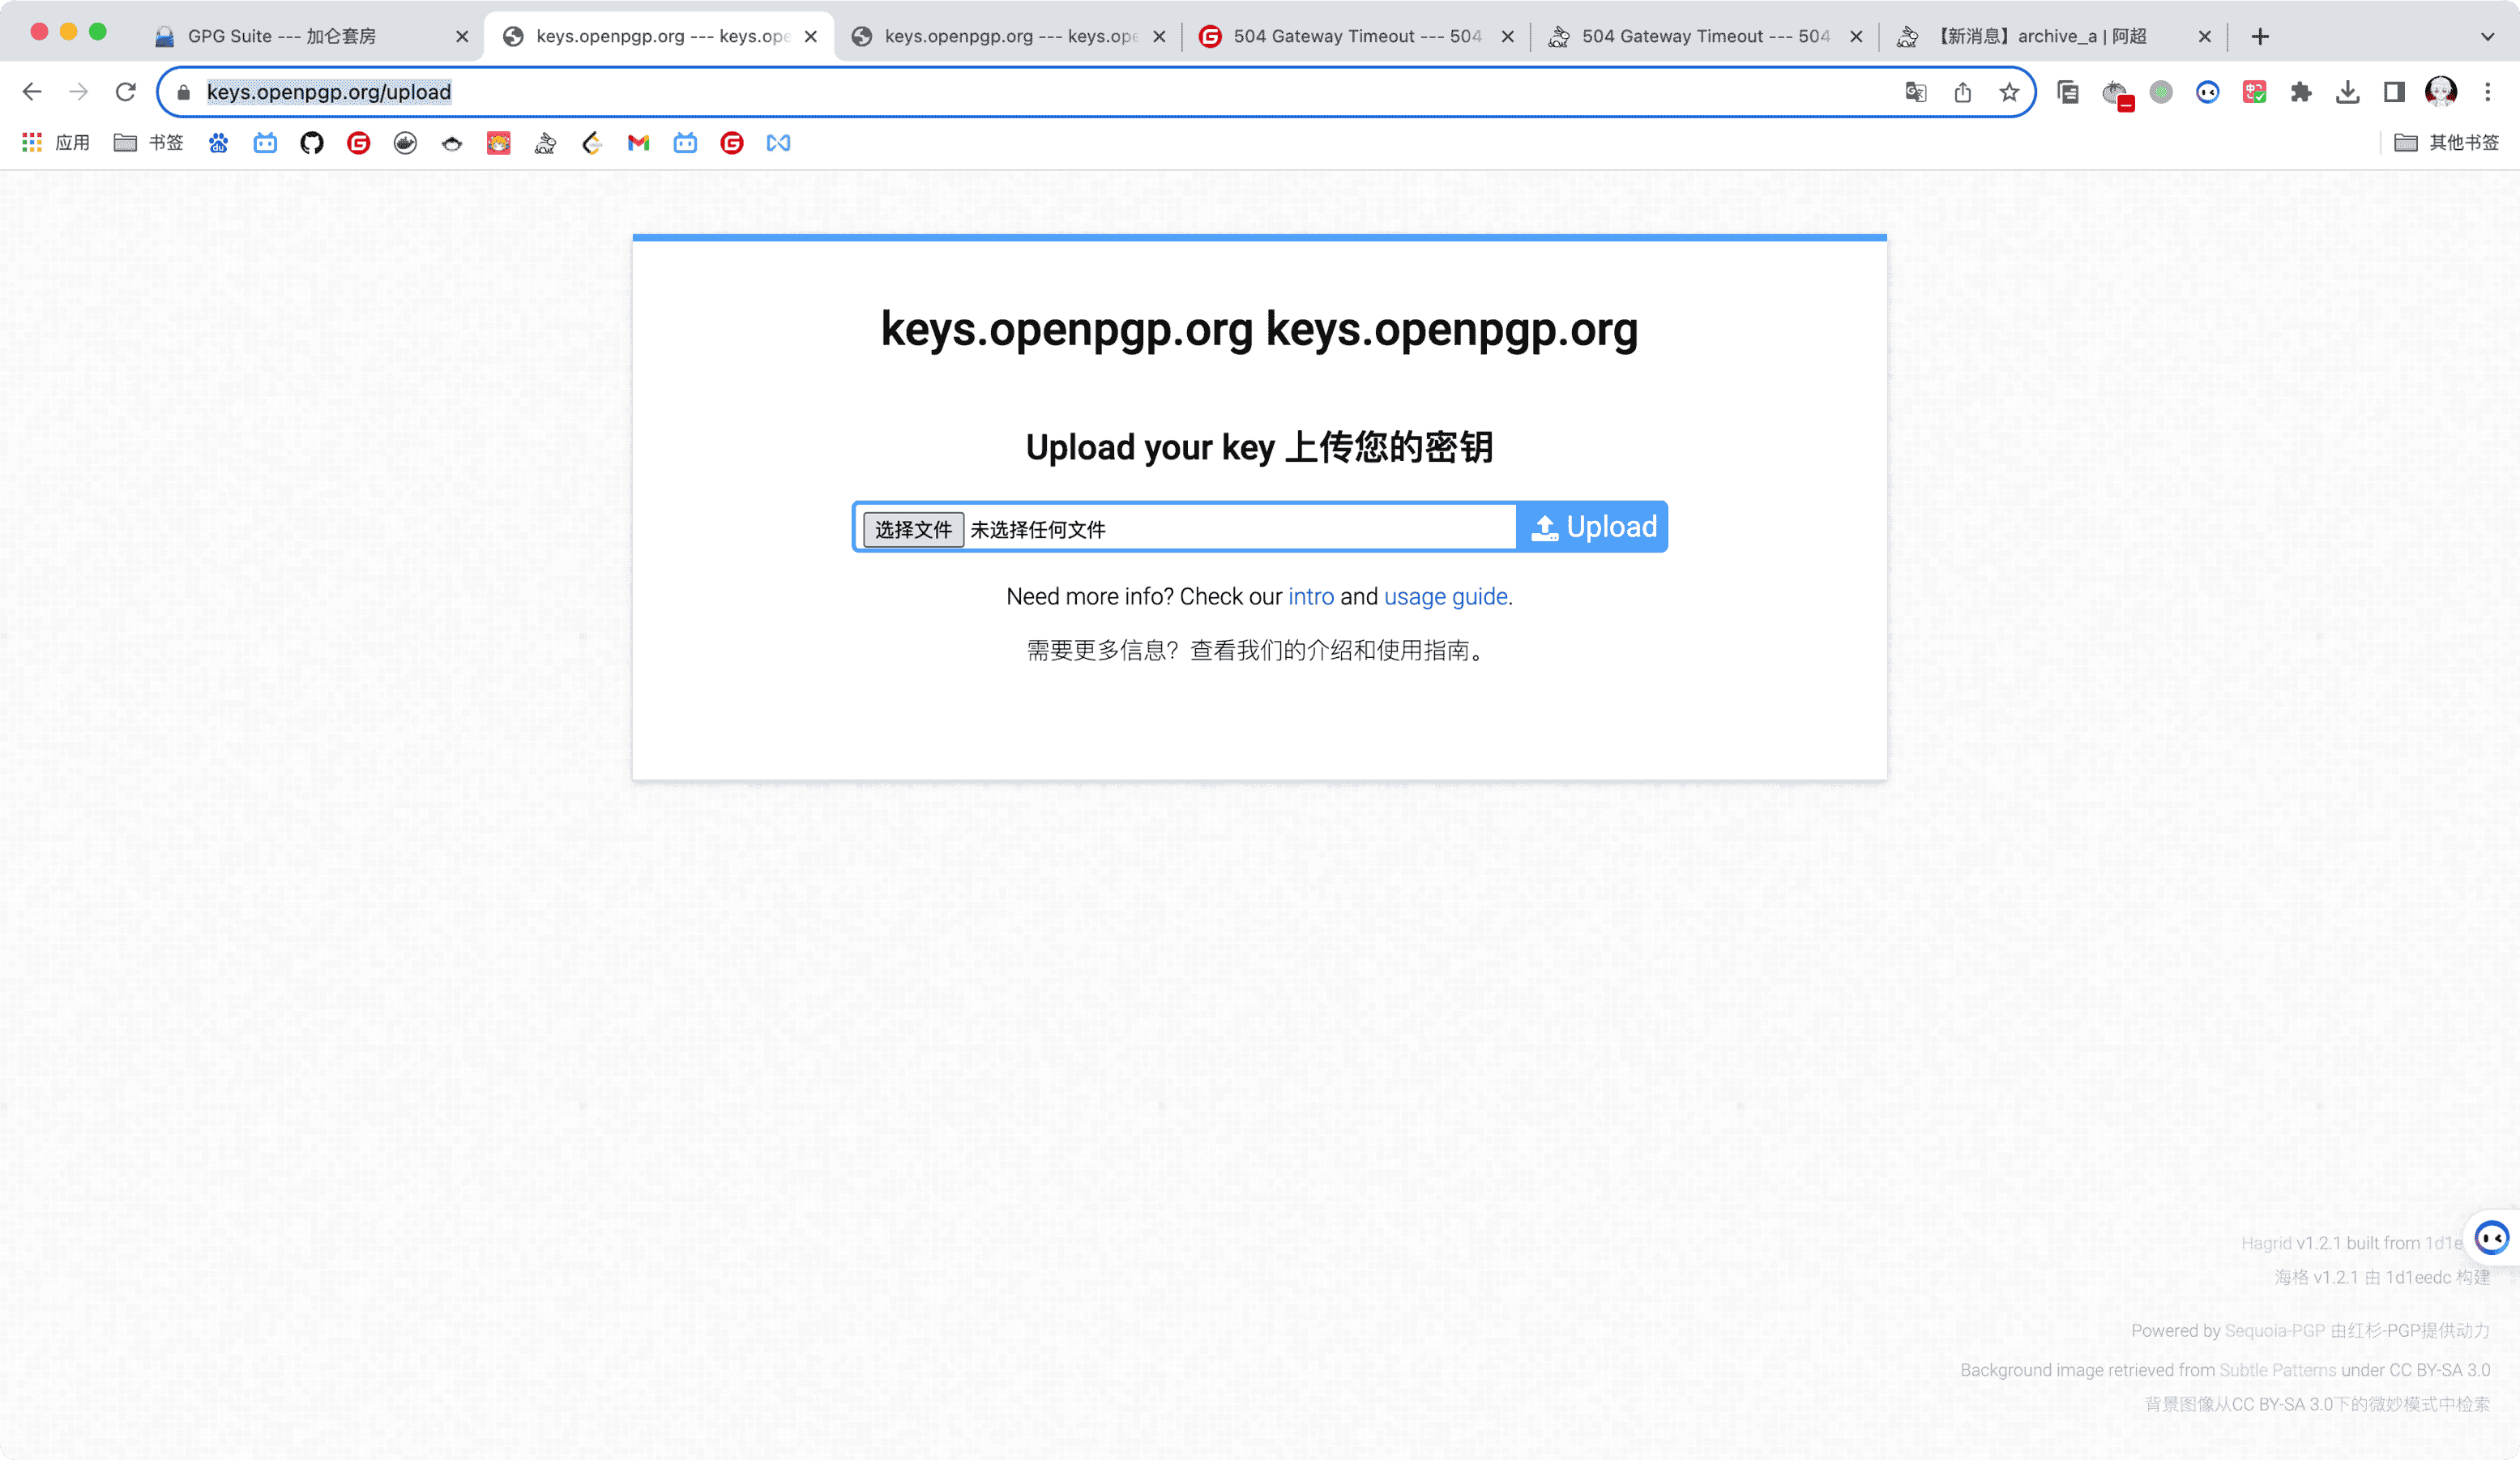This screenshot has height=1460, width=2520.
Task: Bookmark this page with star icon
Action: click(2009, 92)
